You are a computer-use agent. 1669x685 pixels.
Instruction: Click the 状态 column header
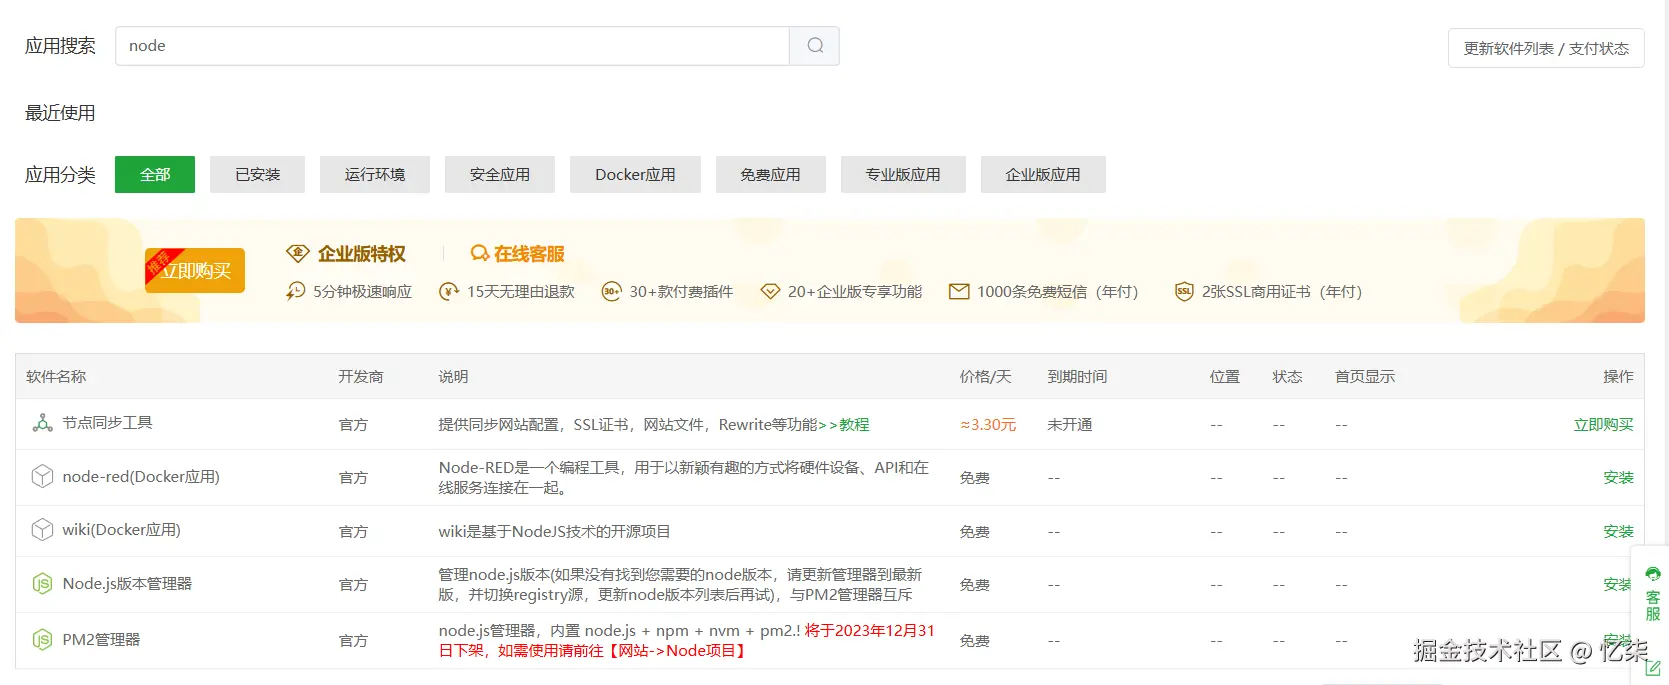click(1287, 377)
